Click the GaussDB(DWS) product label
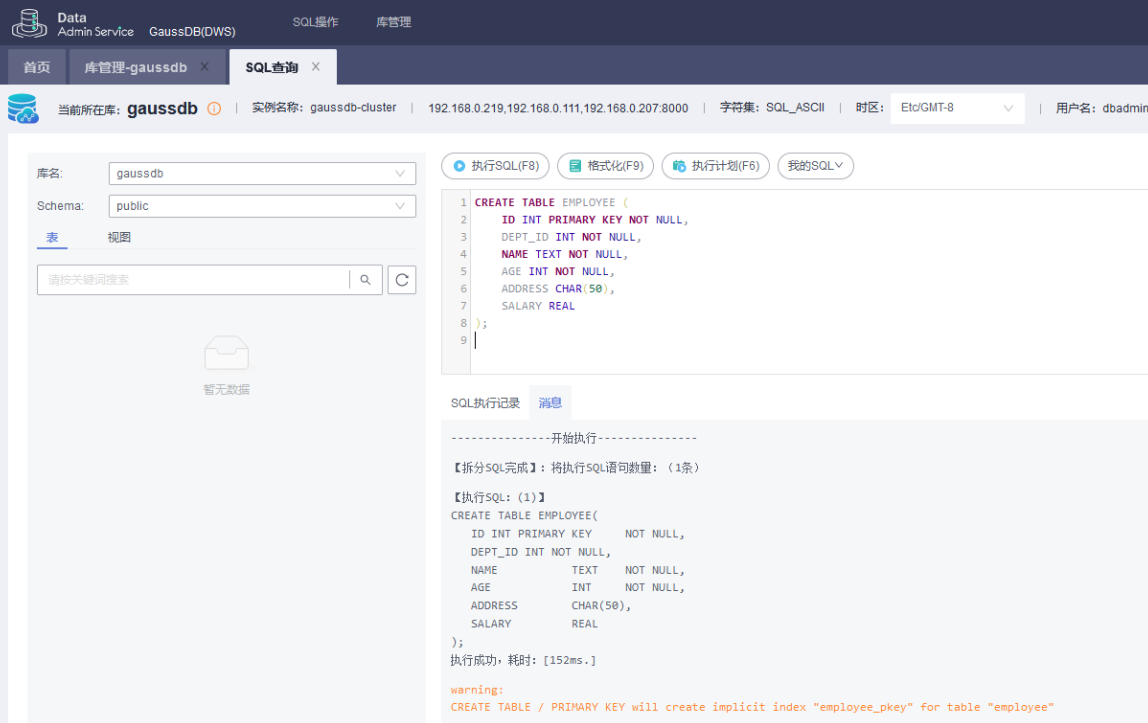The image size is (1148, 723). point(192,31)
